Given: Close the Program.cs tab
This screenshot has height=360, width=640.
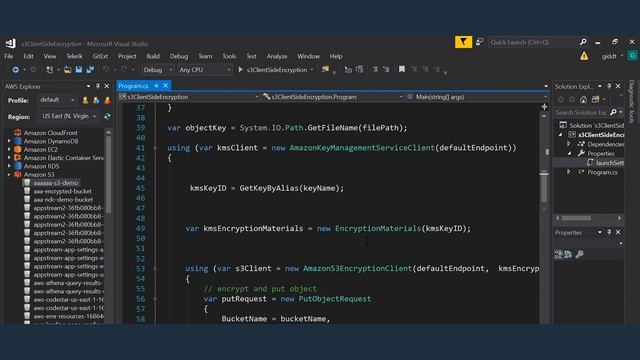Looking at the screenshot, I should 166,86.
